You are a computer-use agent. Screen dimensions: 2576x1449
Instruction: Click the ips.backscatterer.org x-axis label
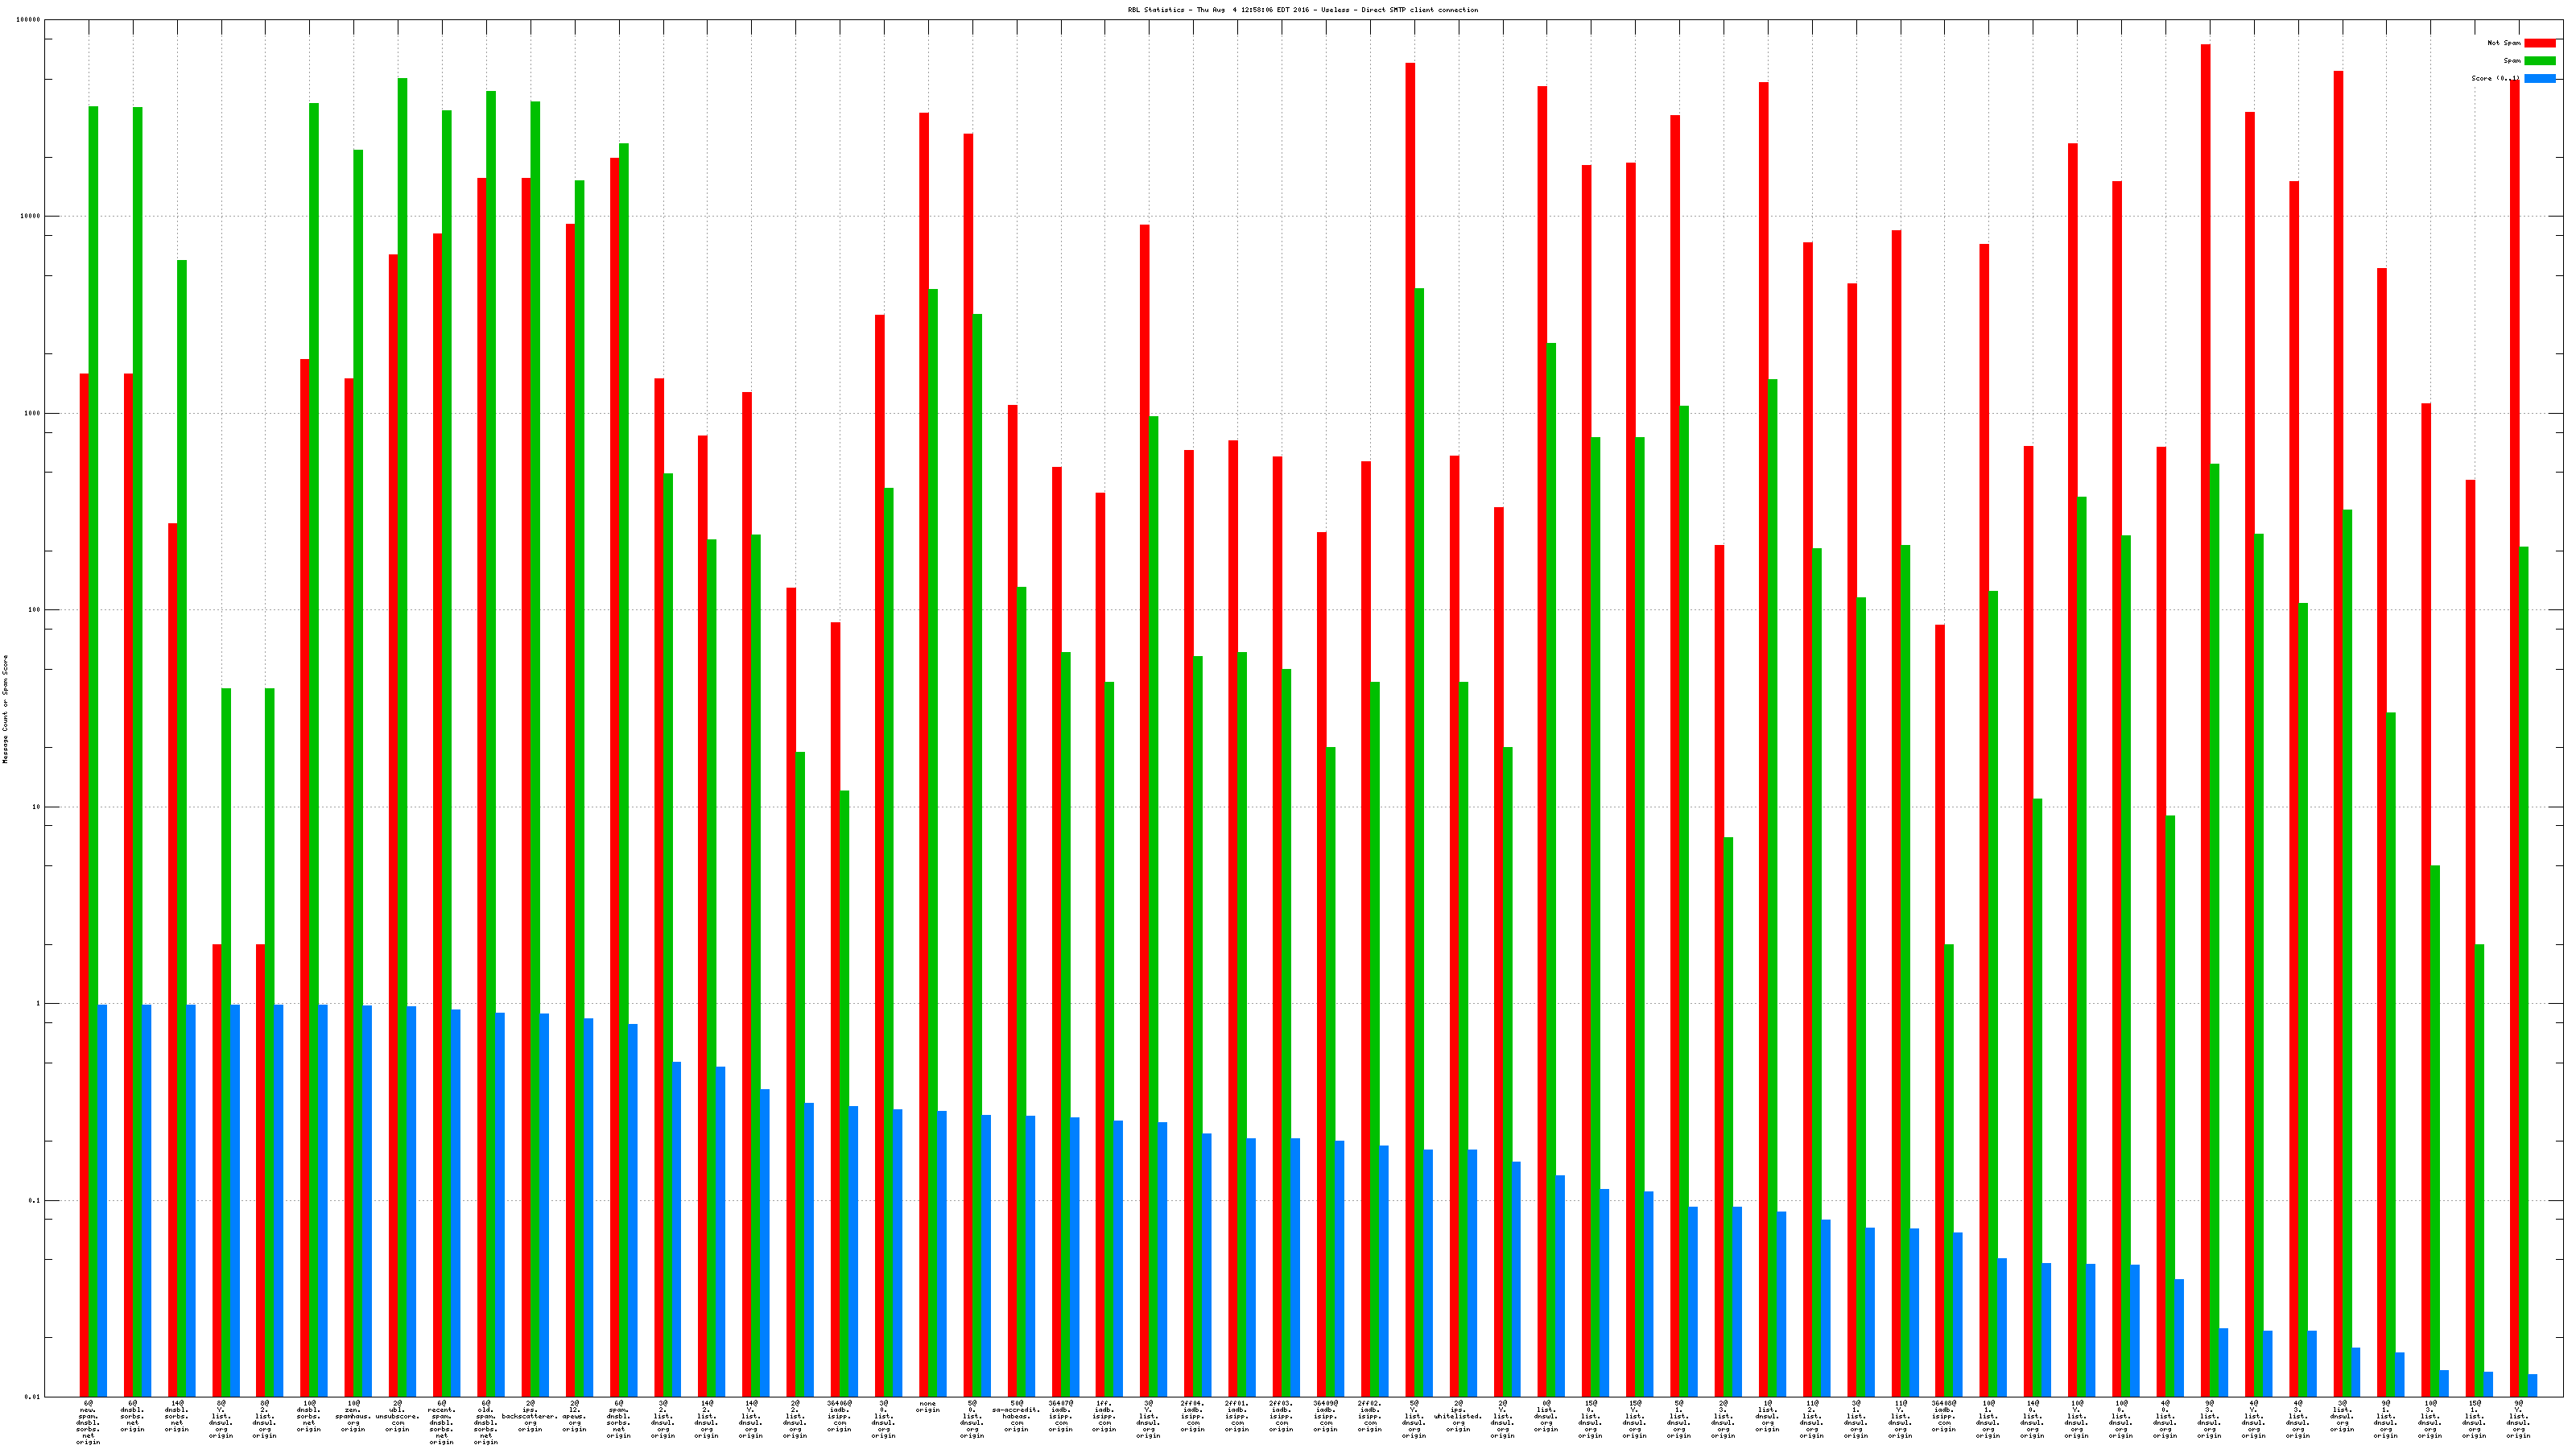coord(530,1416)
